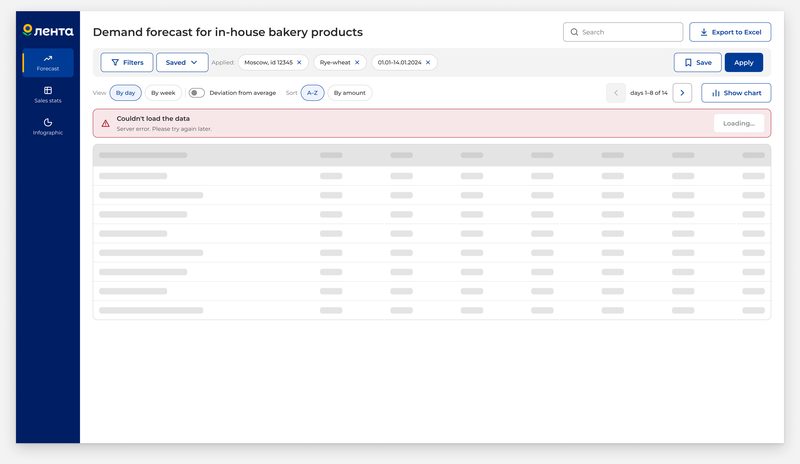Viewport: 800px width, 464px height.
Task: Open the Infographic section
Action: (48, 126)
